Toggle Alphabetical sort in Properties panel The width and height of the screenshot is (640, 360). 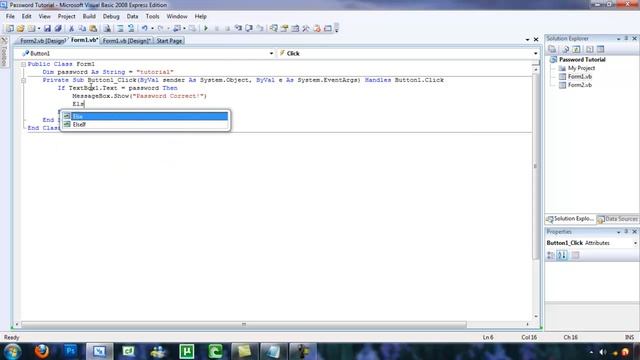pyautogui.click(x=562, y=256)
